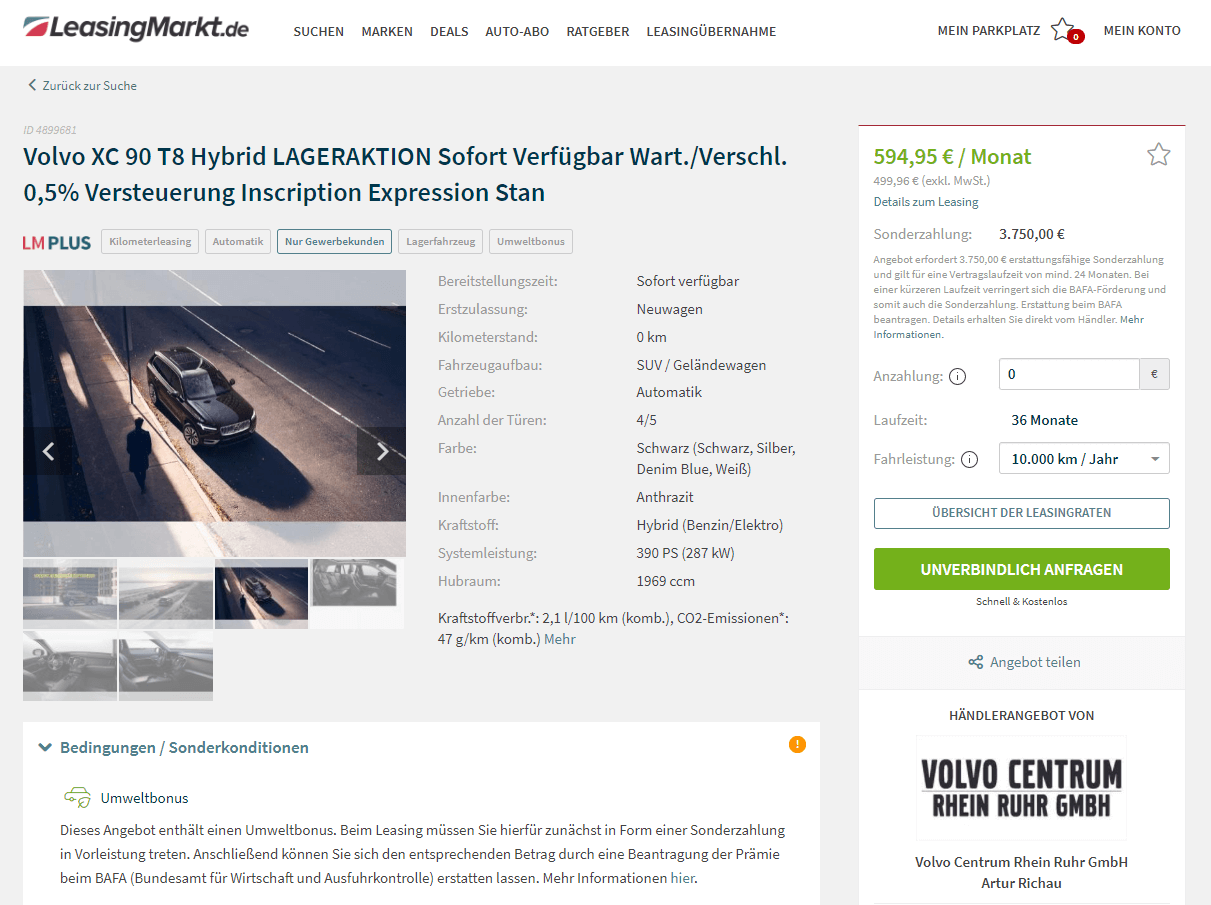The width and height of the screenshot is (1211, 905).
Task: Click the Anzahlung amount input field
Action: pos(1069,374)
